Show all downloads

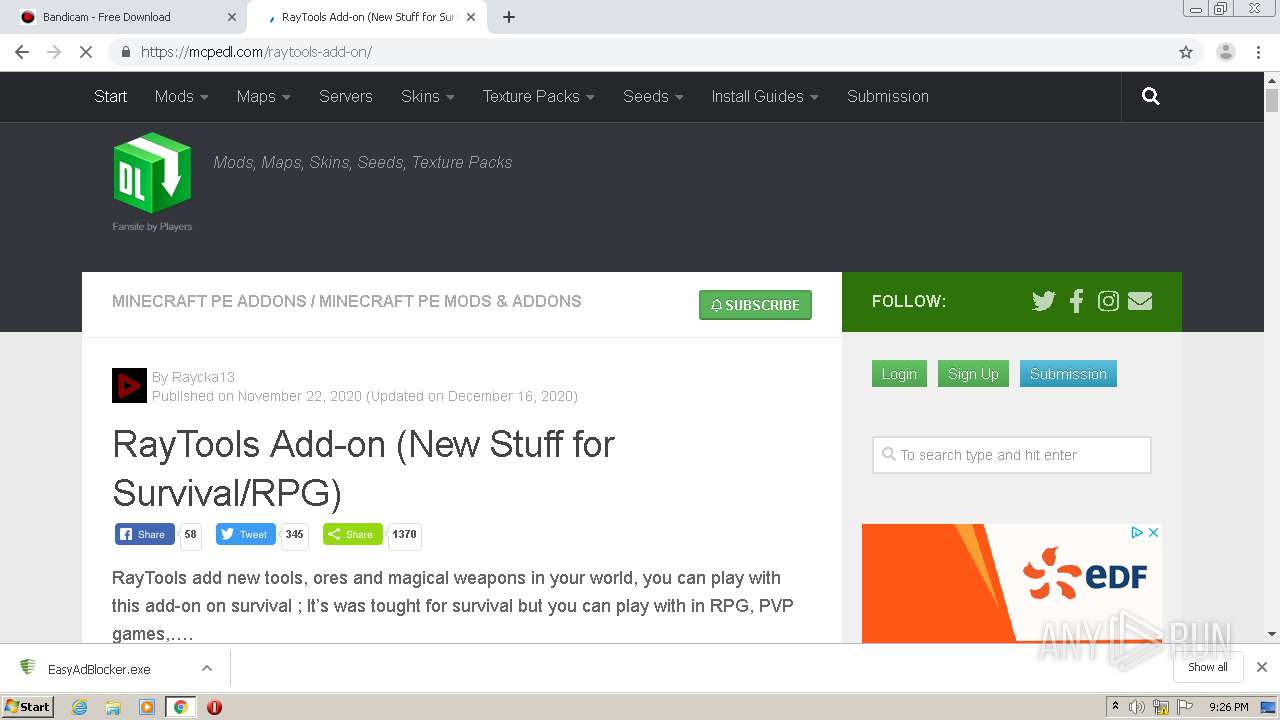1208,667
